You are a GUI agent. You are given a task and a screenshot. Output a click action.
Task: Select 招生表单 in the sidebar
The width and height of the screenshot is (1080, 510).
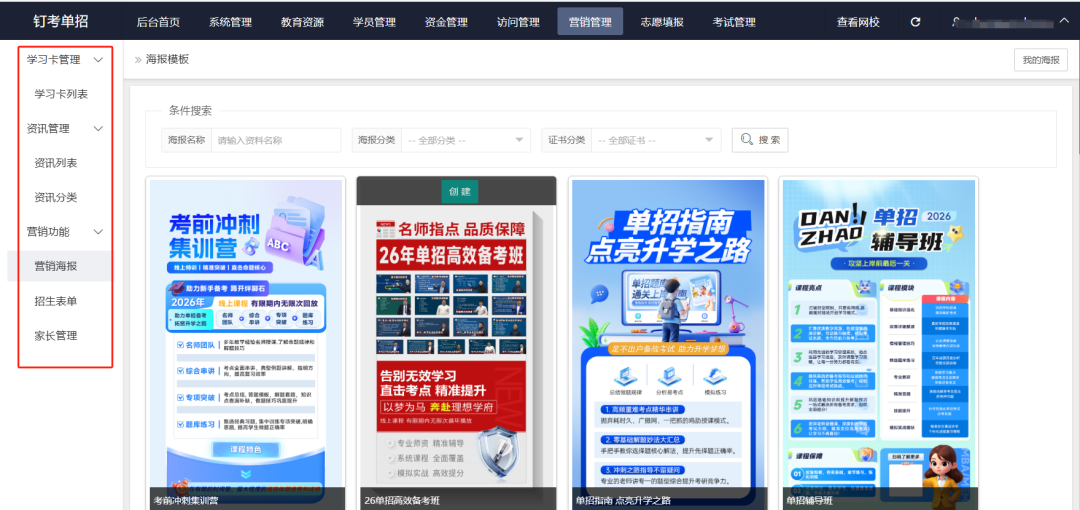(x=55, y=301)
